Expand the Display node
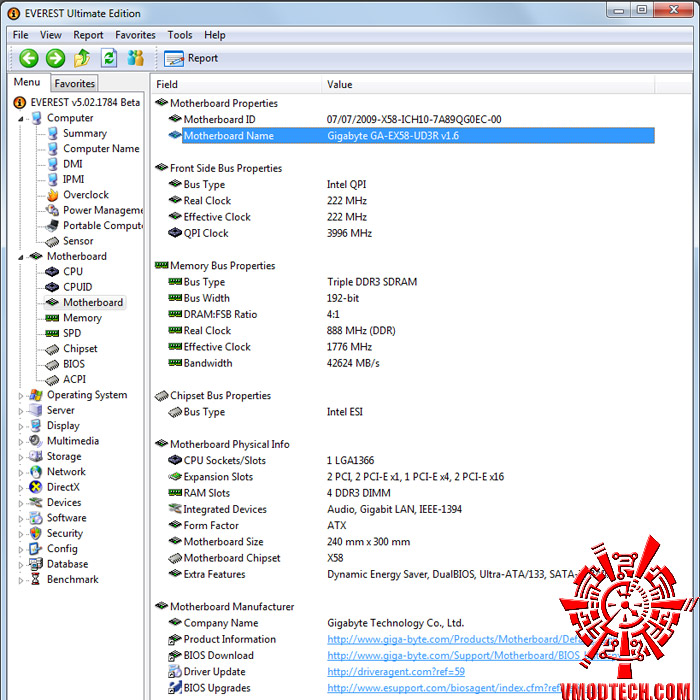Screen dimensions: 700x700 click(21, 426)
